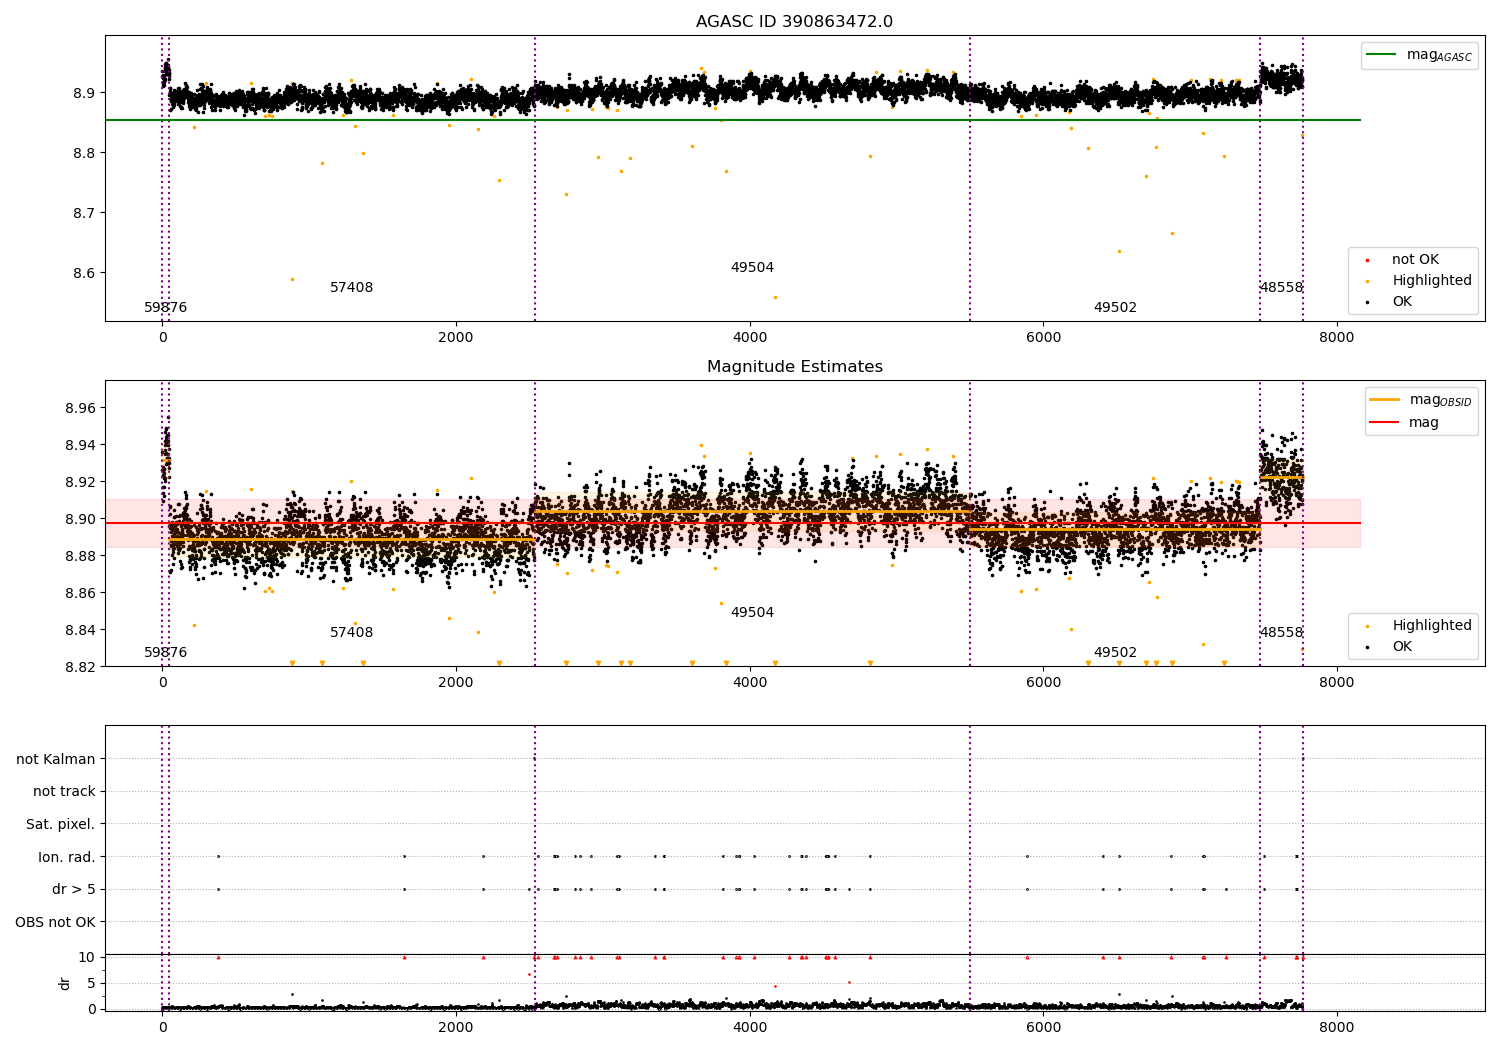Image resolution: width=1500 pixels, height=1050 pixels.
Task: Click 'OK' legend entry in Magnitude Estimates plot
Action: pyautogui.click(x=1402, y=647)
